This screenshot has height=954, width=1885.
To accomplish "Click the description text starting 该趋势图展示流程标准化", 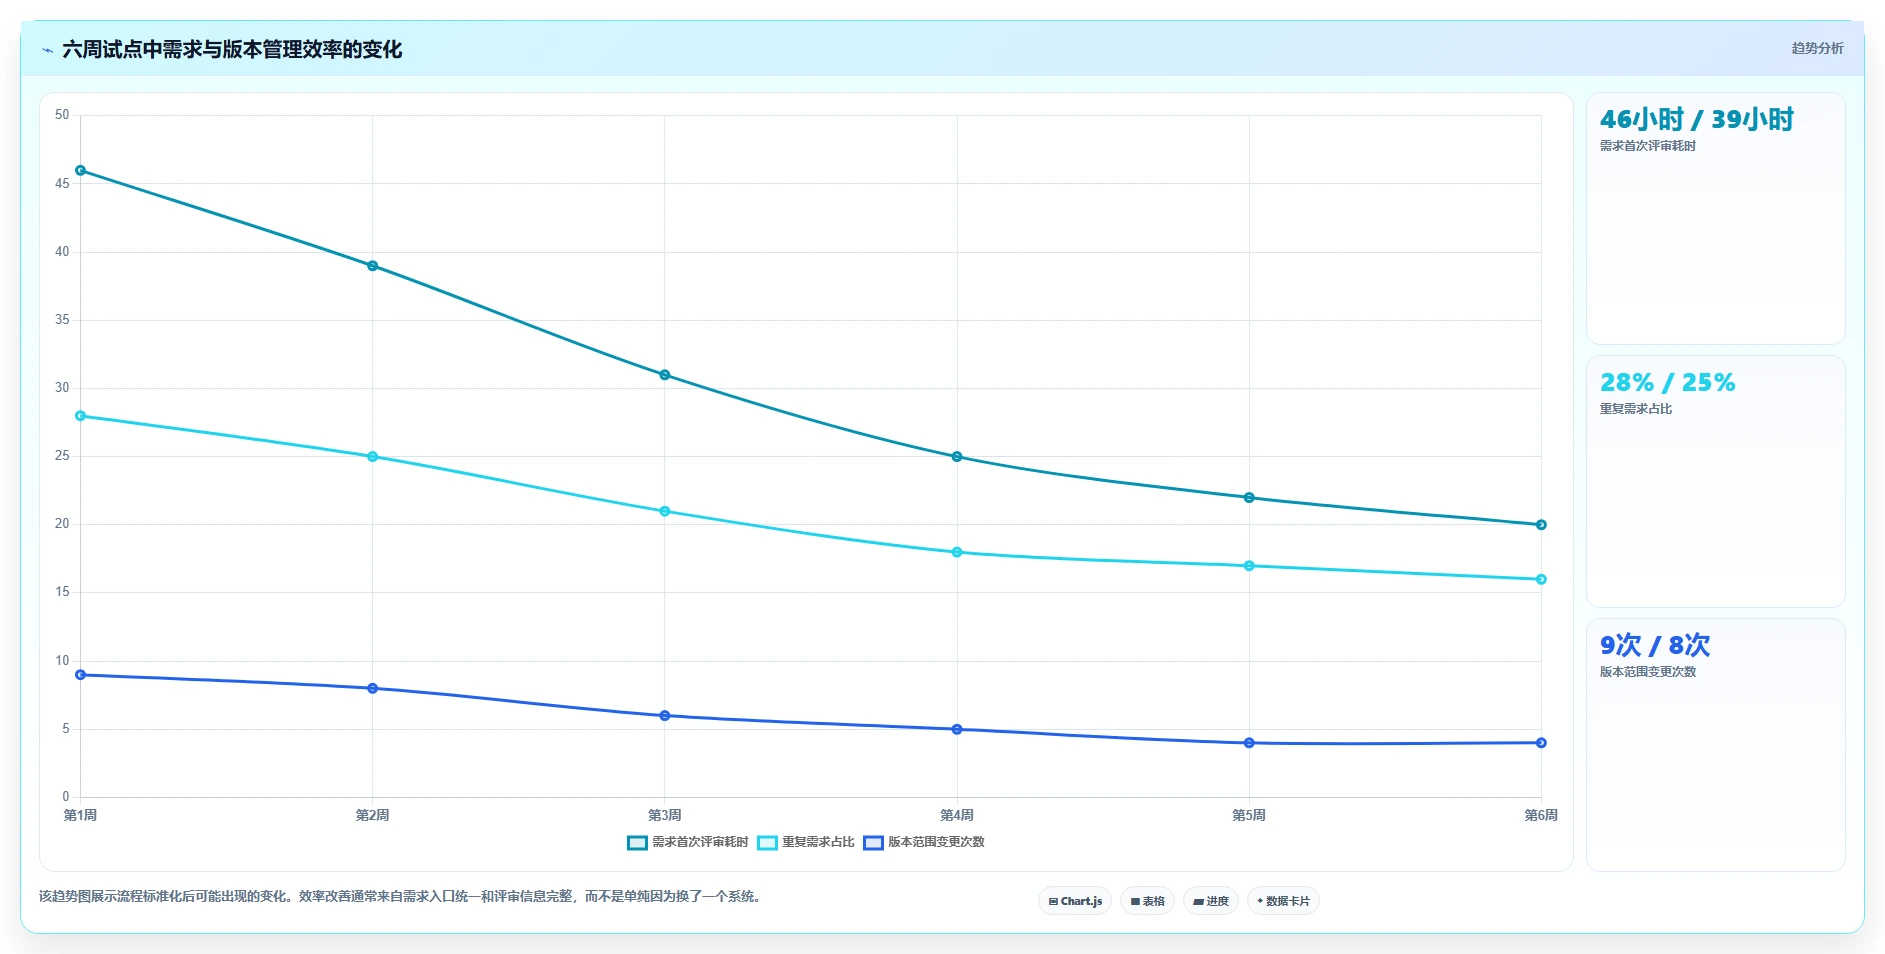I will [402, 896].
